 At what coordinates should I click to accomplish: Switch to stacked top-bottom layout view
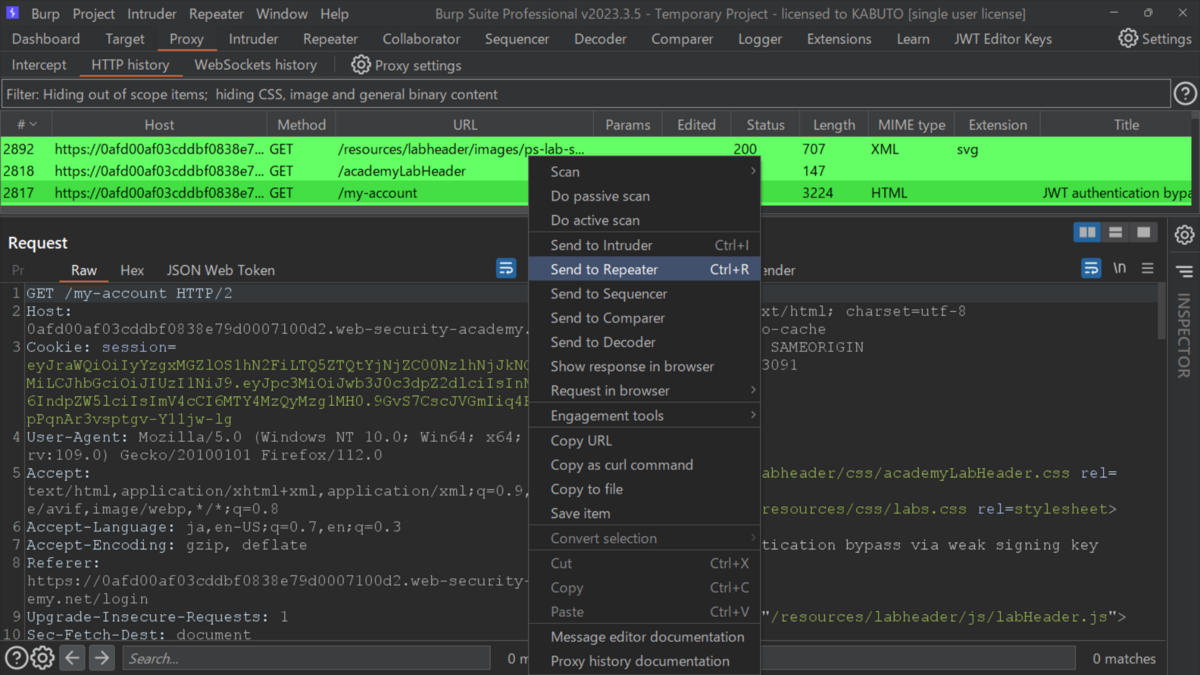pos(1114,233)
